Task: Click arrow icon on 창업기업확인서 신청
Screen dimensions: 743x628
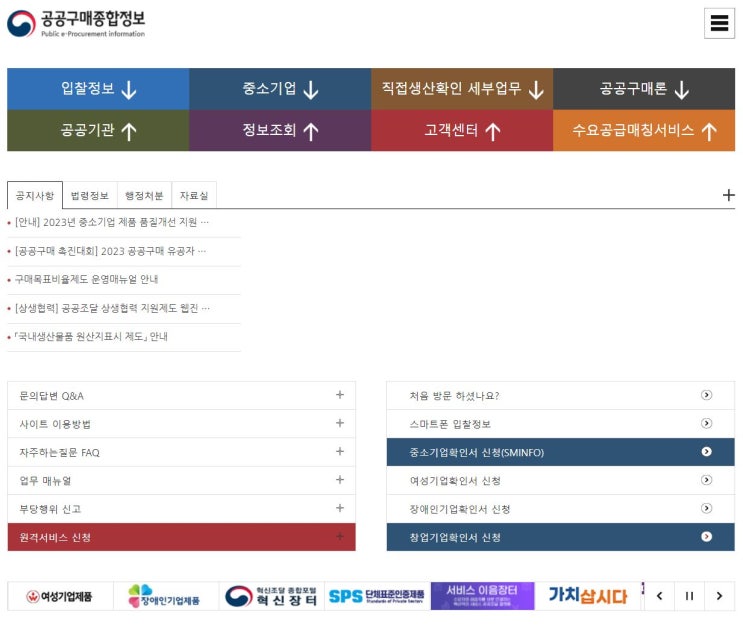Action: tap(706, 537)
